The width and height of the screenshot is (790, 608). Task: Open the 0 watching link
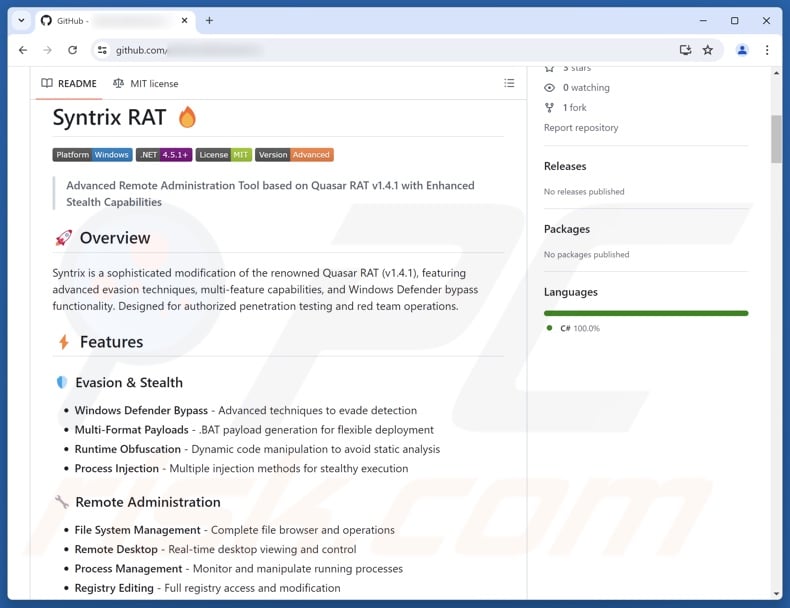pyautogui.click(x=586, y=88)
